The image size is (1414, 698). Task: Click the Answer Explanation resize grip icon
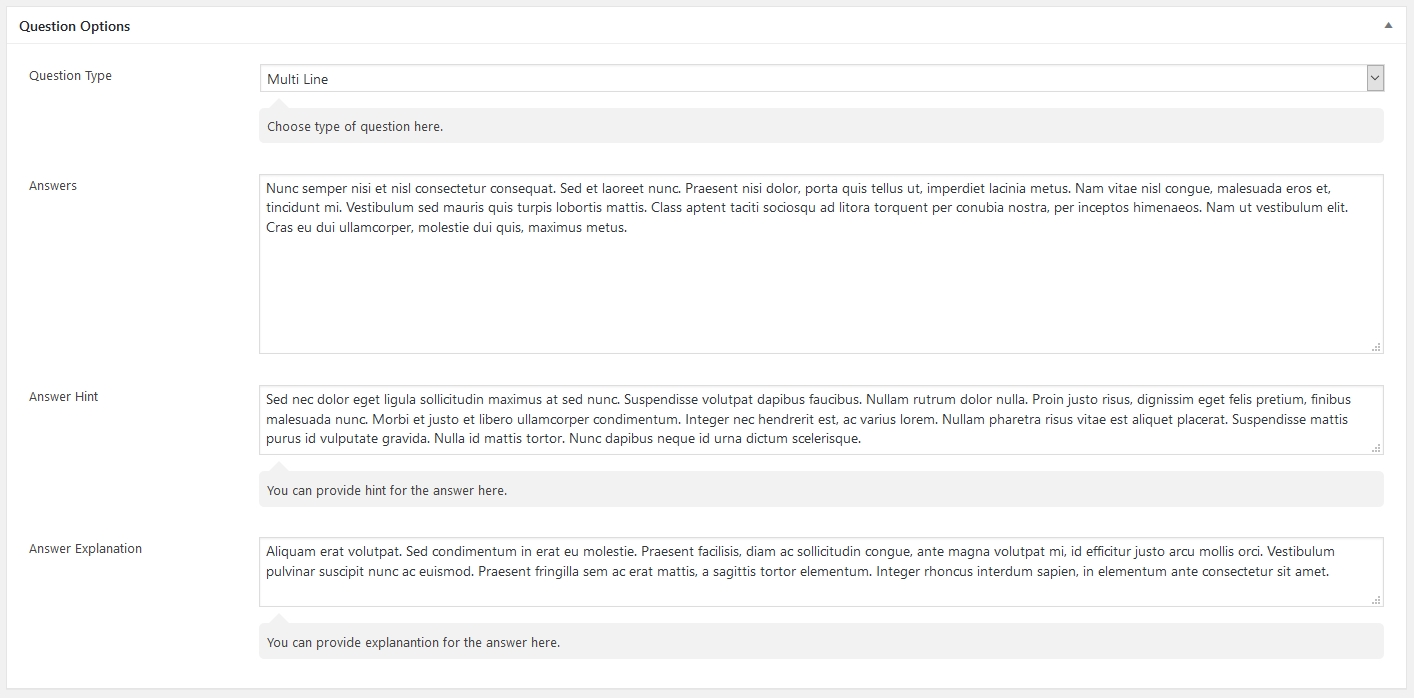[1376, 600]
